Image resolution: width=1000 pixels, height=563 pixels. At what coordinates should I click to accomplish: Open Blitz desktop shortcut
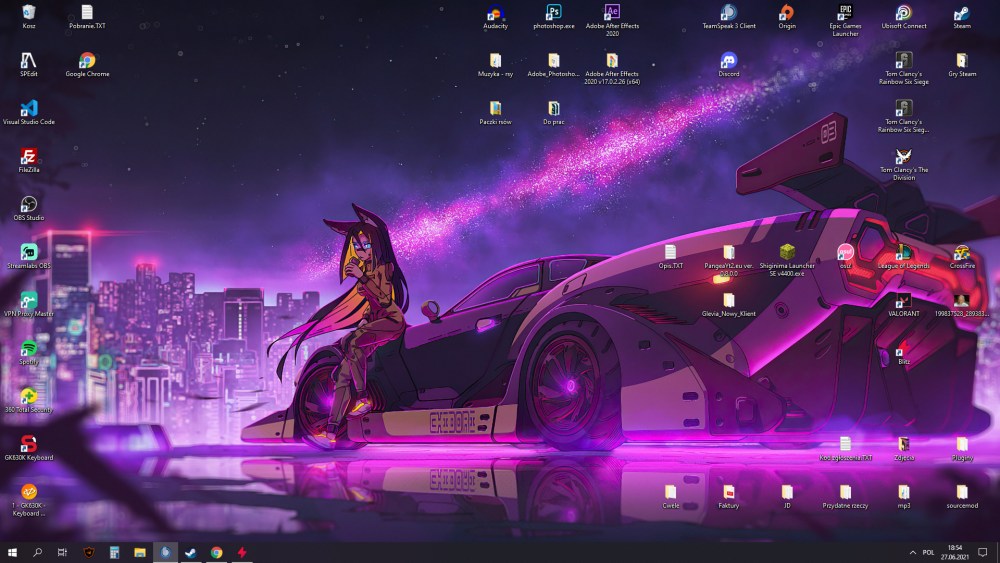click(x=904, y=351)
